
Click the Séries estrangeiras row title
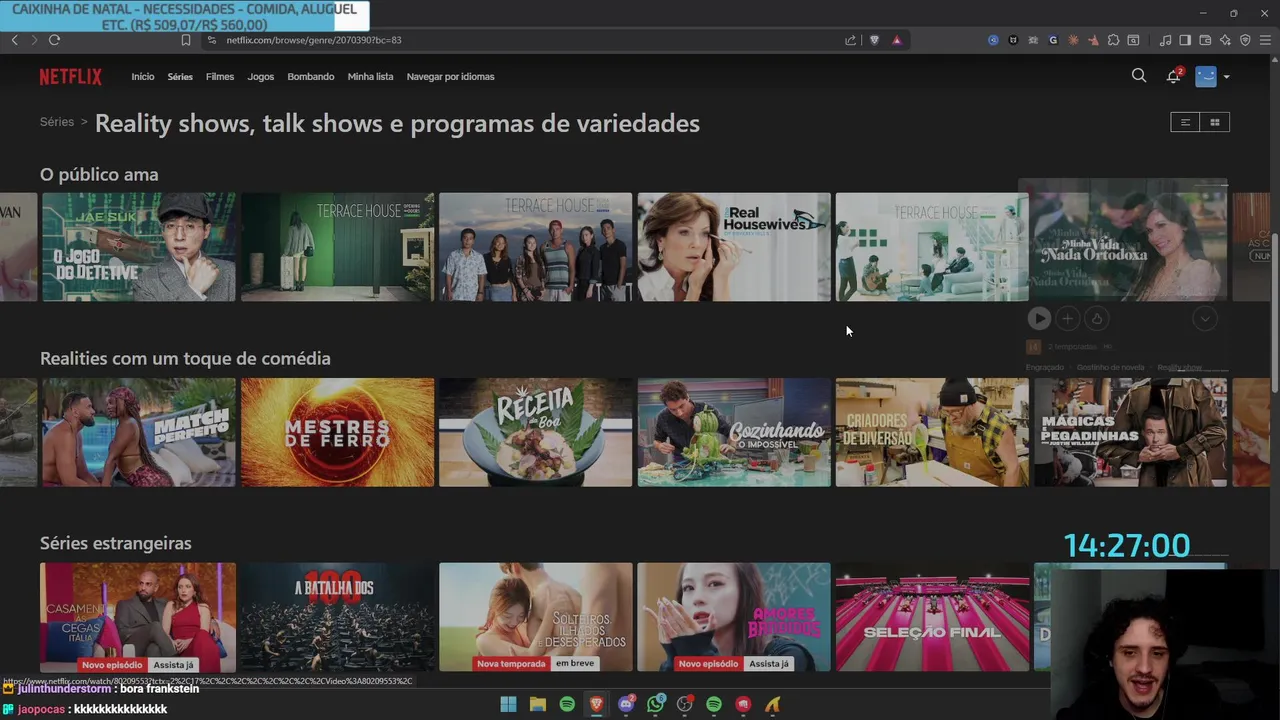point(116,543)
